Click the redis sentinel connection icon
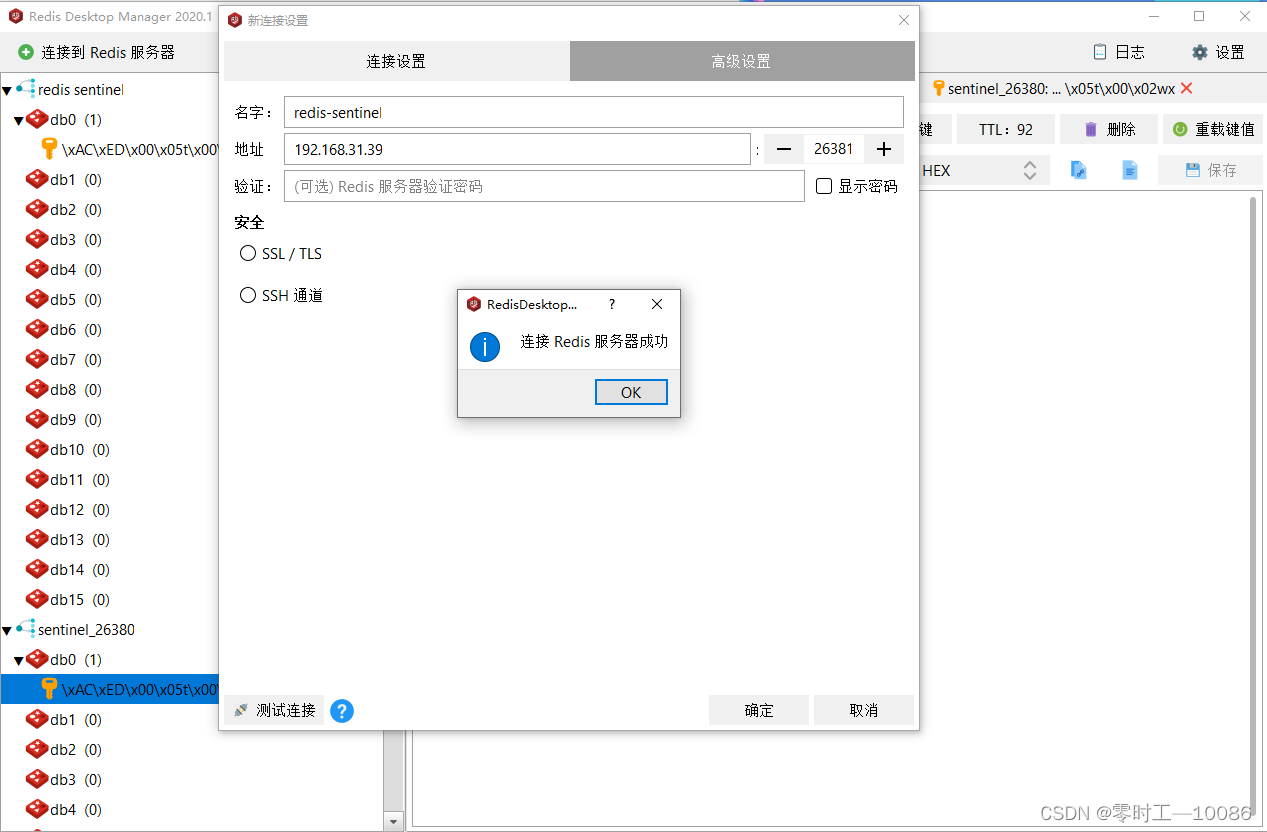Viewport: 1267px width, 832px height. pyautogui.click(x=26, y=89)
